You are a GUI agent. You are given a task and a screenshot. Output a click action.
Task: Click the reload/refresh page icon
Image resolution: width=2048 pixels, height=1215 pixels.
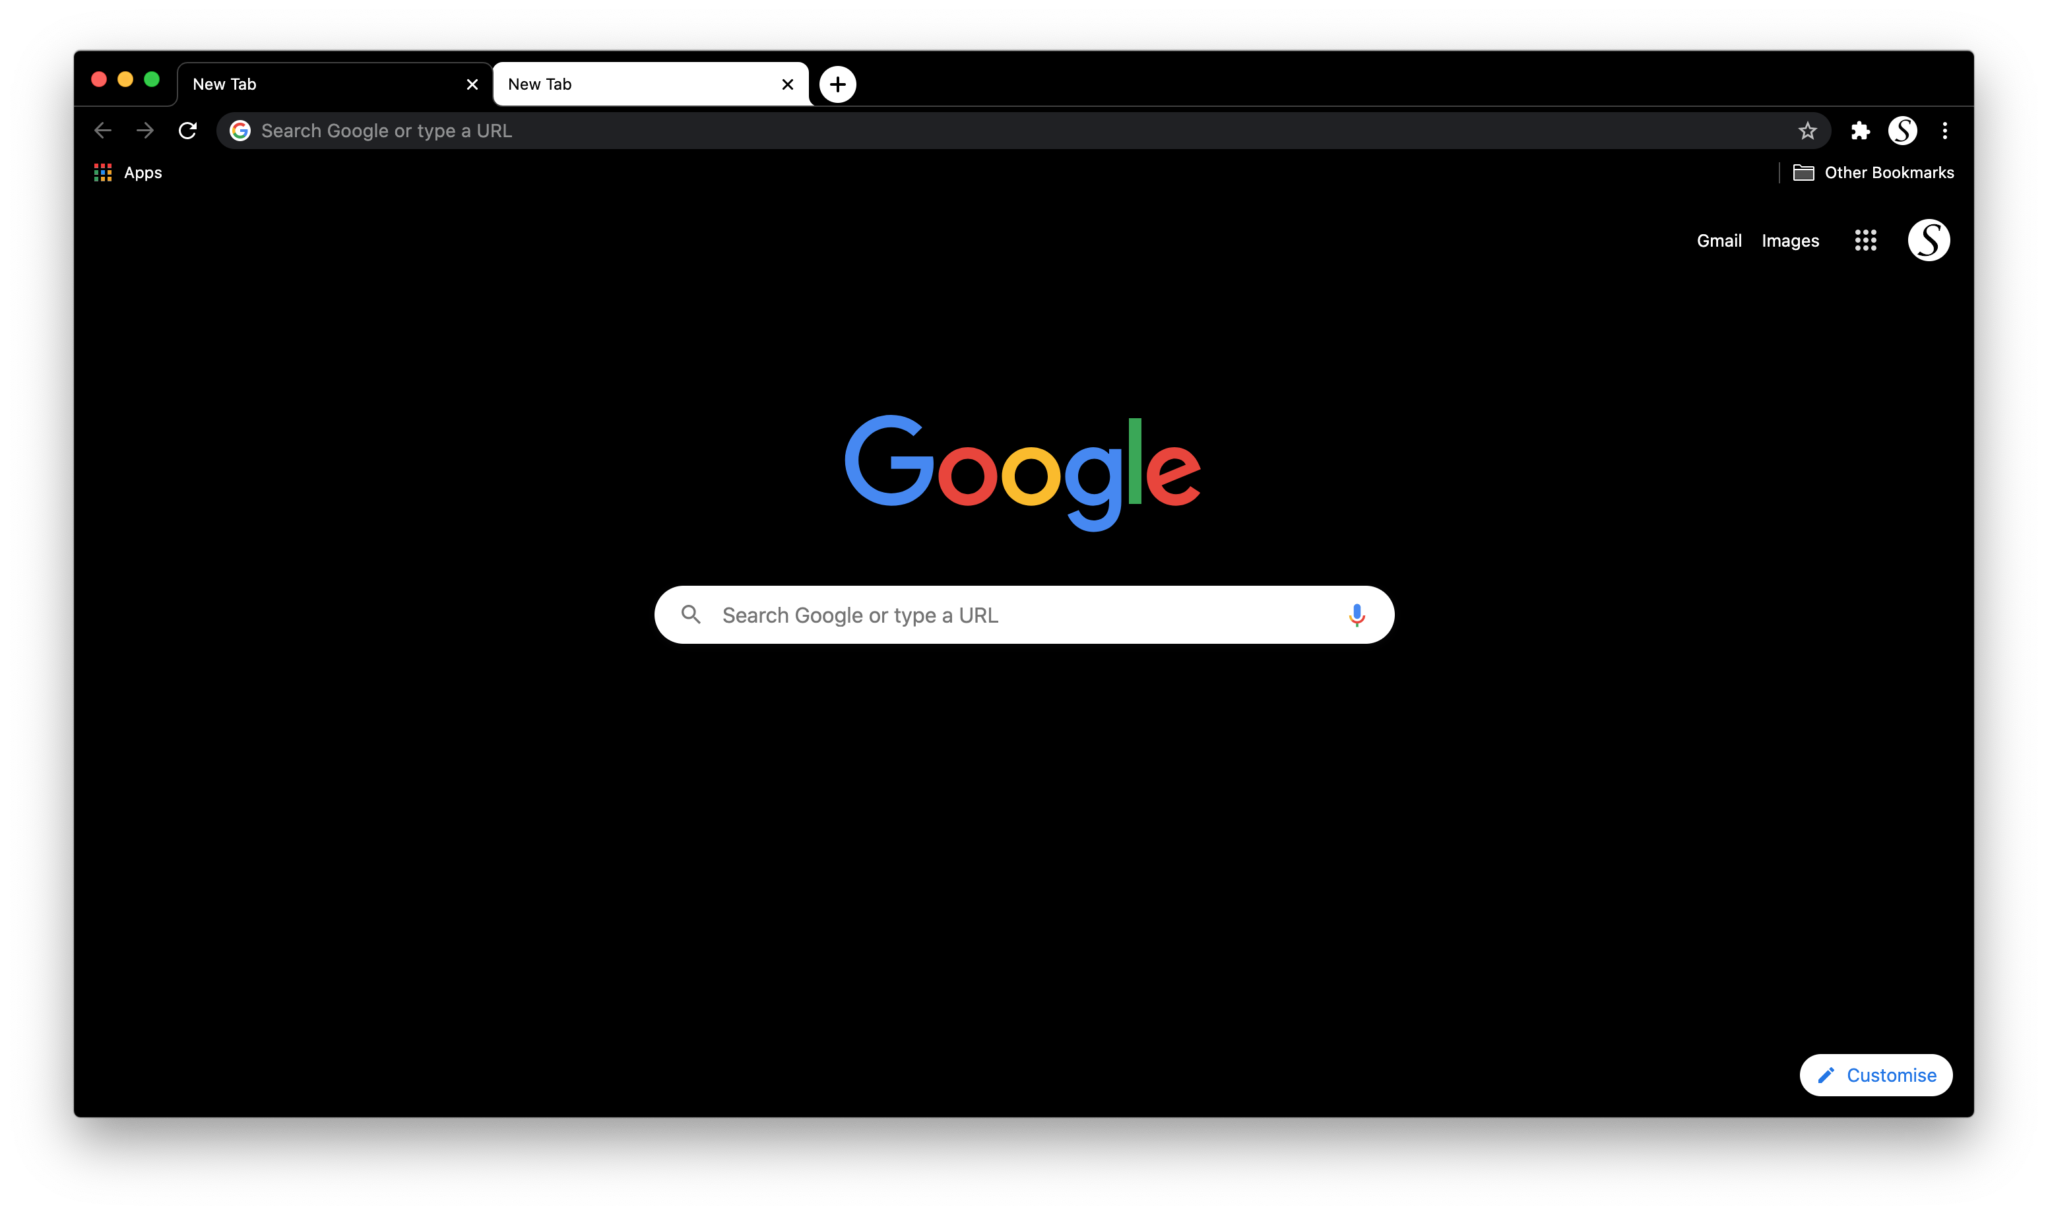[x=188, y=130]
